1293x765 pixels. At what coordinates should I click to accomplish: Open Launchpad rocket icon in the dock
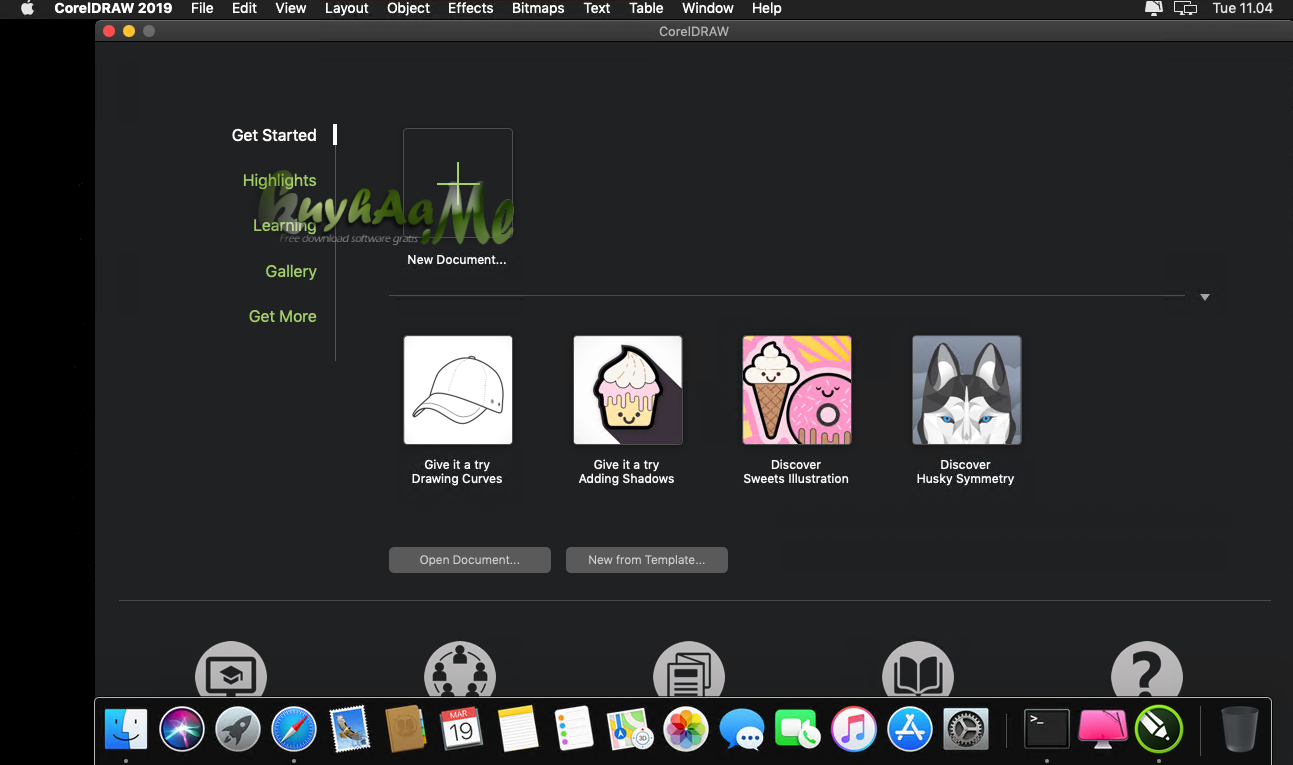(x=238, y=729)
